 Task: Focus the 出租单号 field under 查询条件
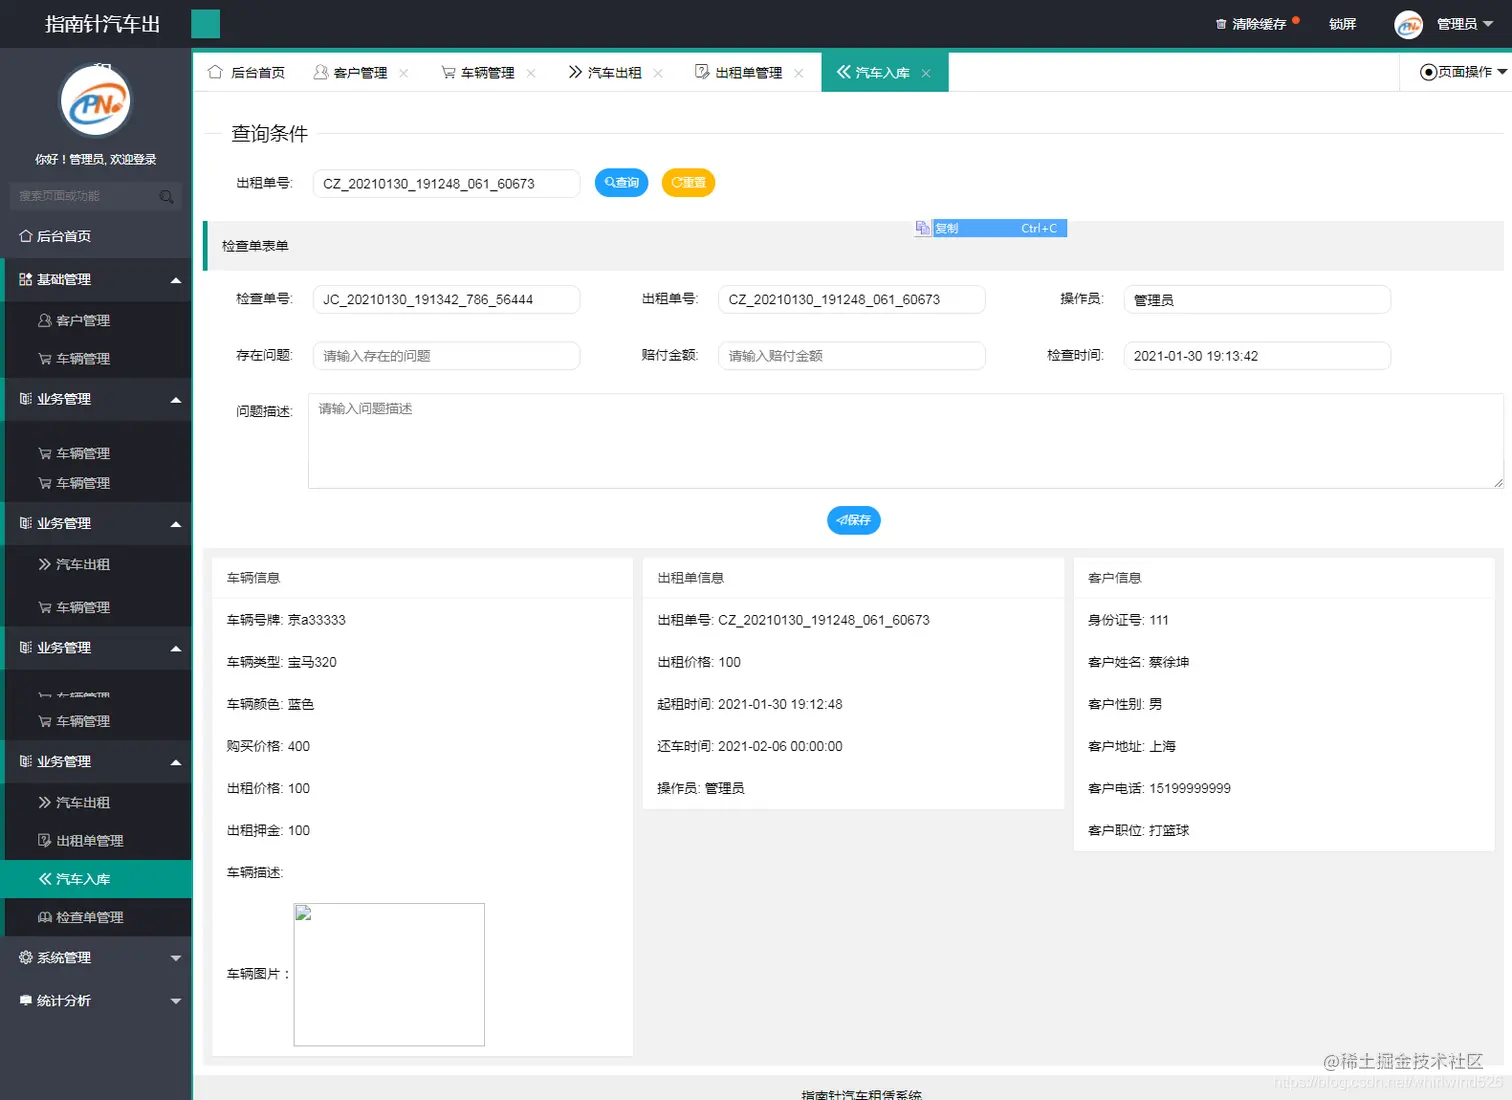446,183
